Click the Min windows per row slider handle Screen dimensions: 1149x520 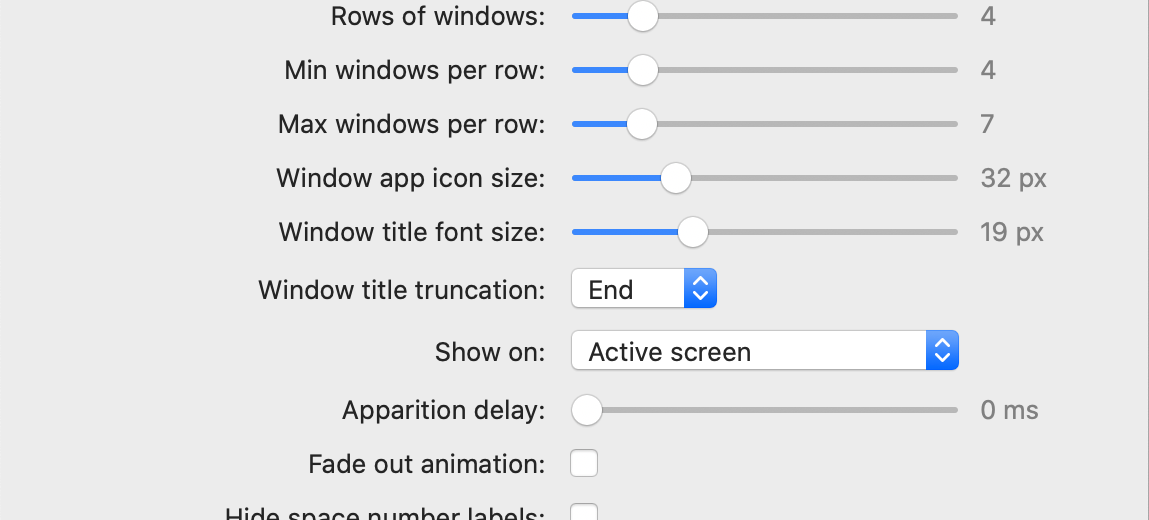(642, 70)
